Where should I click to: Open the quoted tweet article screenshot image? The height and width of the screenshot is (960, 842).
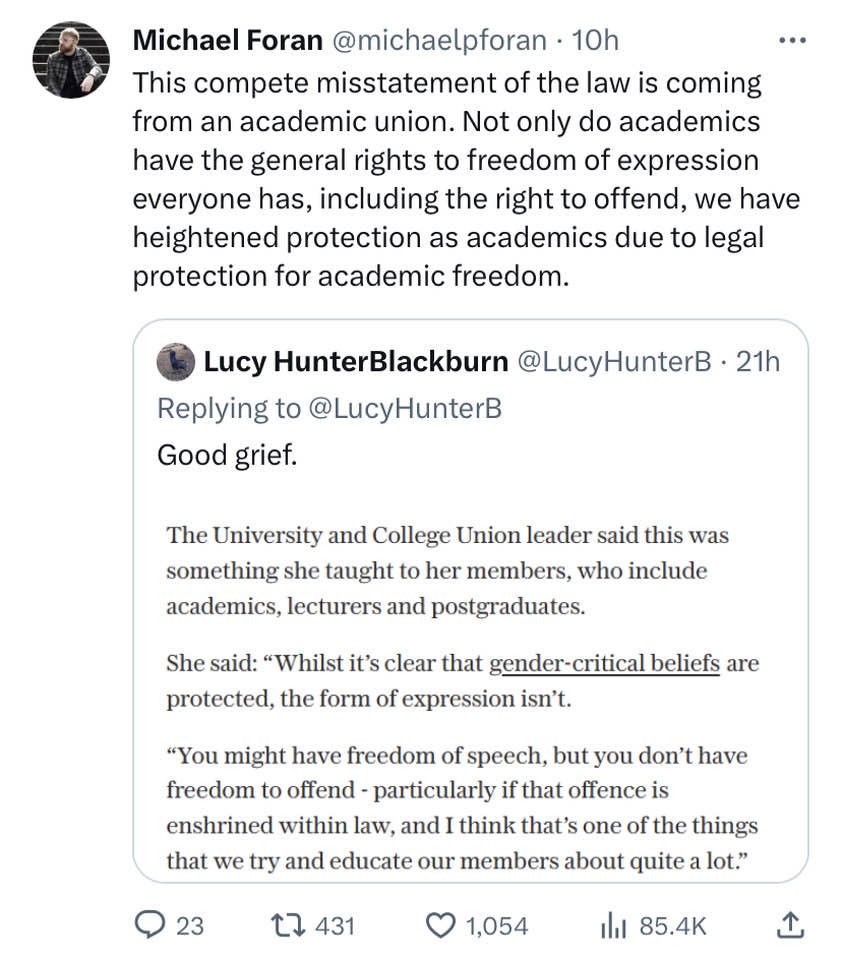click(x=470, y=690)
